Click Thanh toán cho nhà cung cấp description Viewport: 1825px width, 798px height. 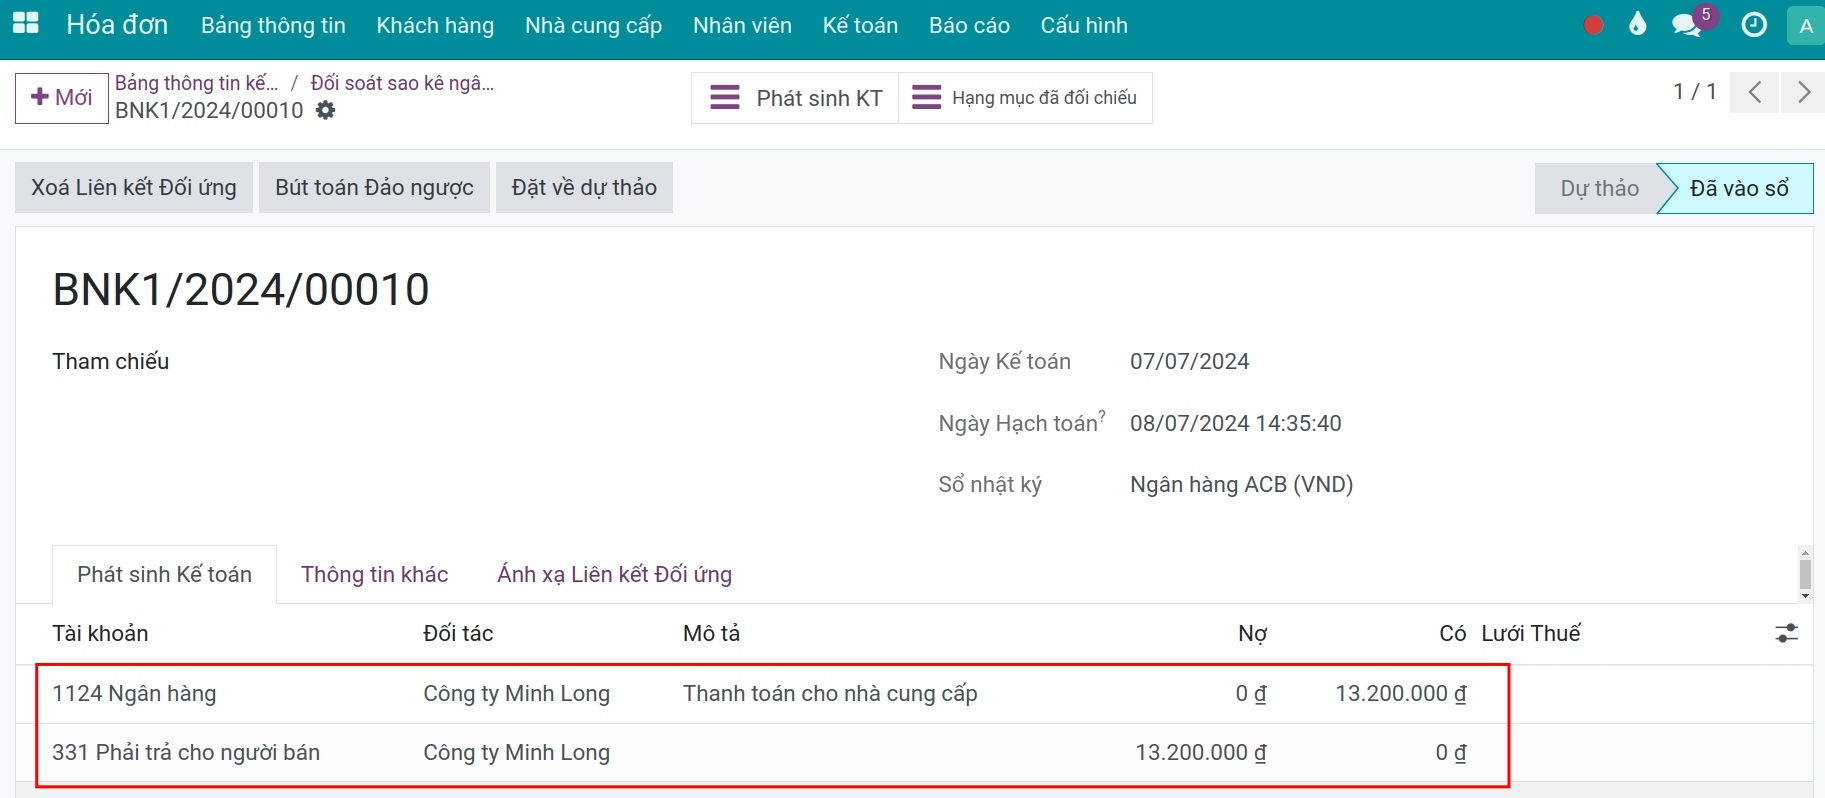pyautogui.click(x=830, y=694)
